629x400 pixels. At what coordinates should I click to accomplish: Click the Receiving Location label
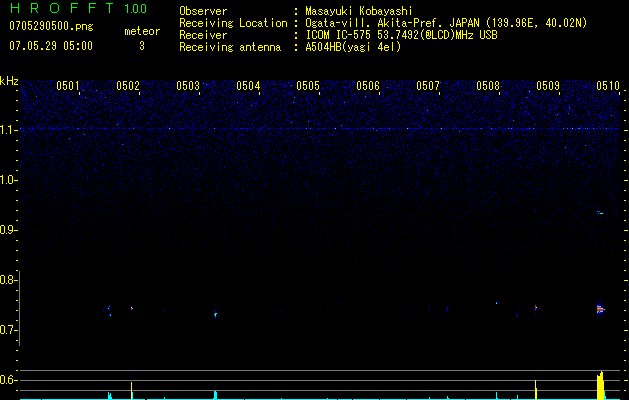point(233,23)
